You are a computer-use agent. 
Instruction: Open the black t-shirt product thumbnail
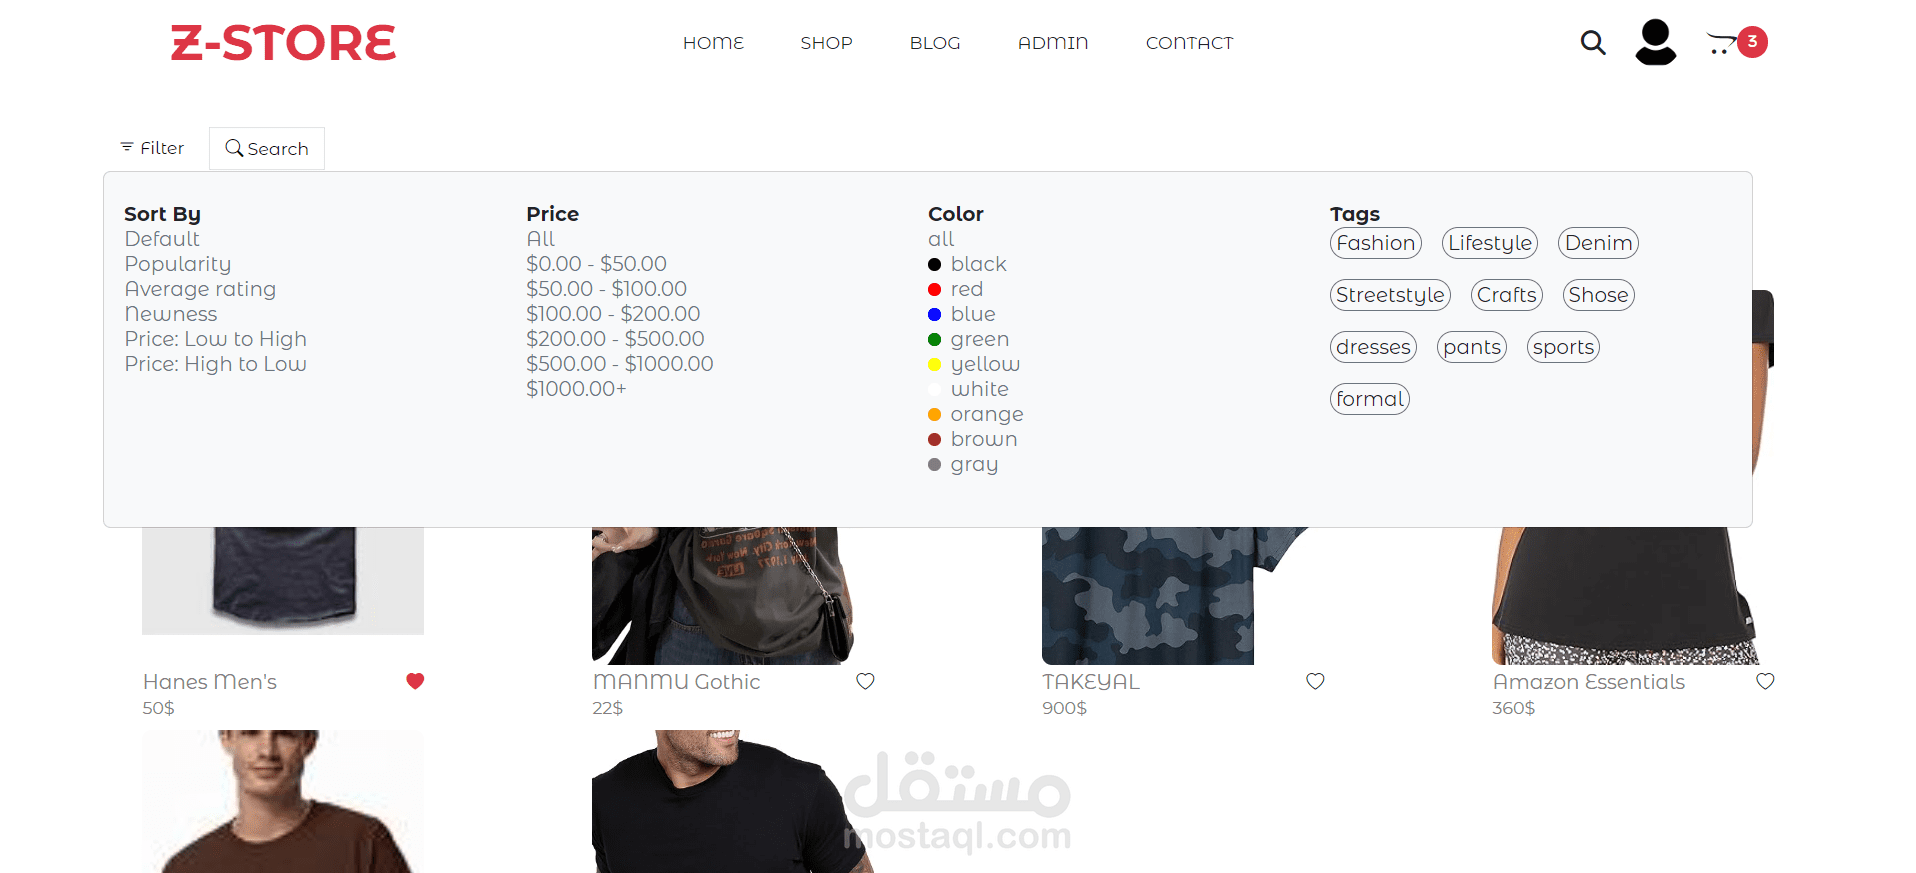click(733, 801)
